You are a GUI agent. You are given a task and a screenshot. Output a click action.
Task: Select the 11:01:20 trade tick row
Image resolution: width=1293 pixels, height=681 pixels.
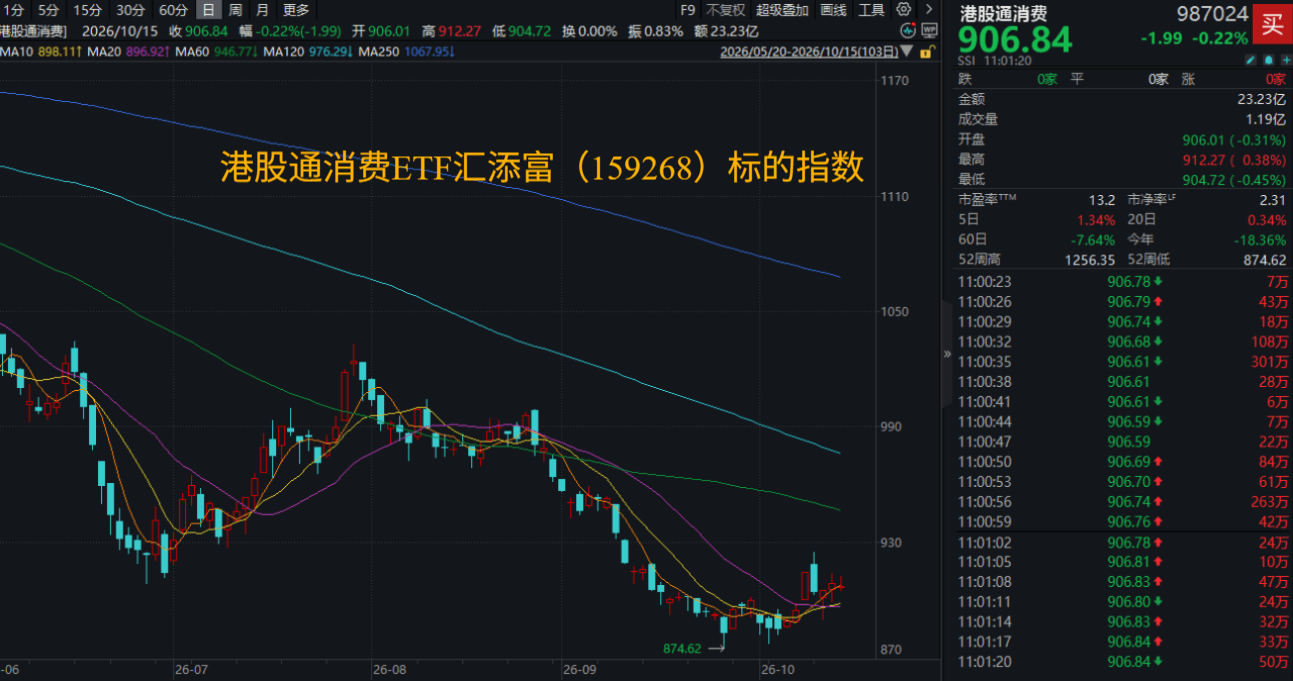pyautogui.click(x=1122, y=661)
